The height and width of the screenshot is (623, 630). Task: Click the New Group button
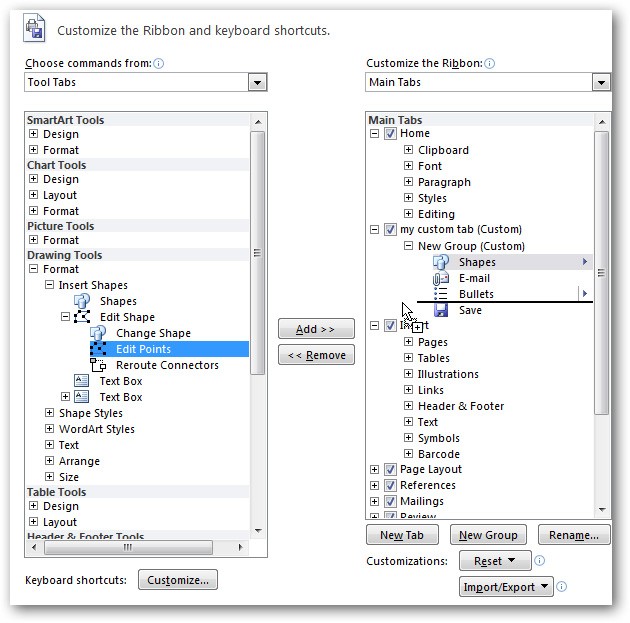coord(488,535)
